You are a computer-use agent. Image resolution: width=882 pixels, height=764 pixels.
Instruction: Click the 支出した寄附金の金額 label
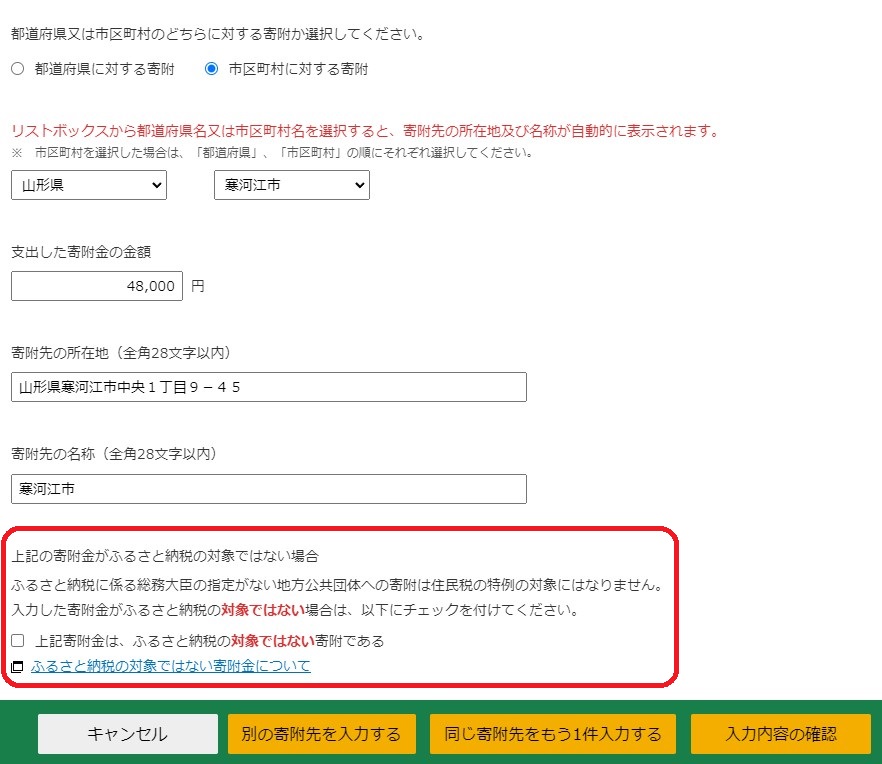[x=81, y=252]
